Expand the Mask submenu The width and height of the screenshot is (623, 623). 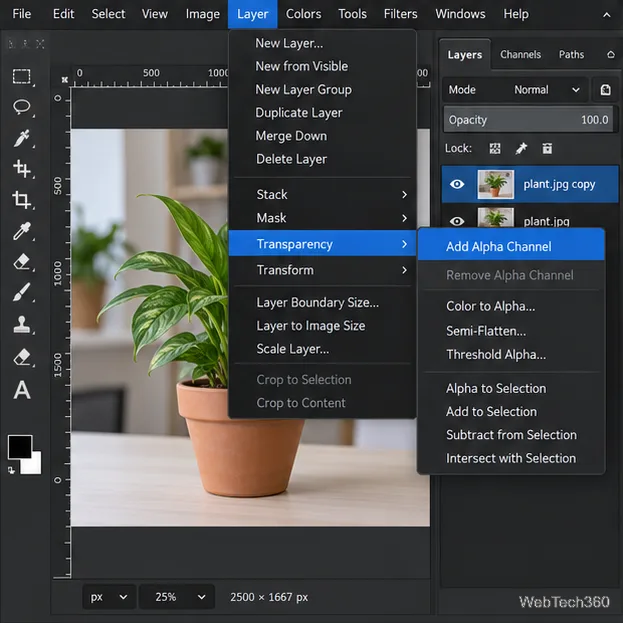tap(322, 218)
